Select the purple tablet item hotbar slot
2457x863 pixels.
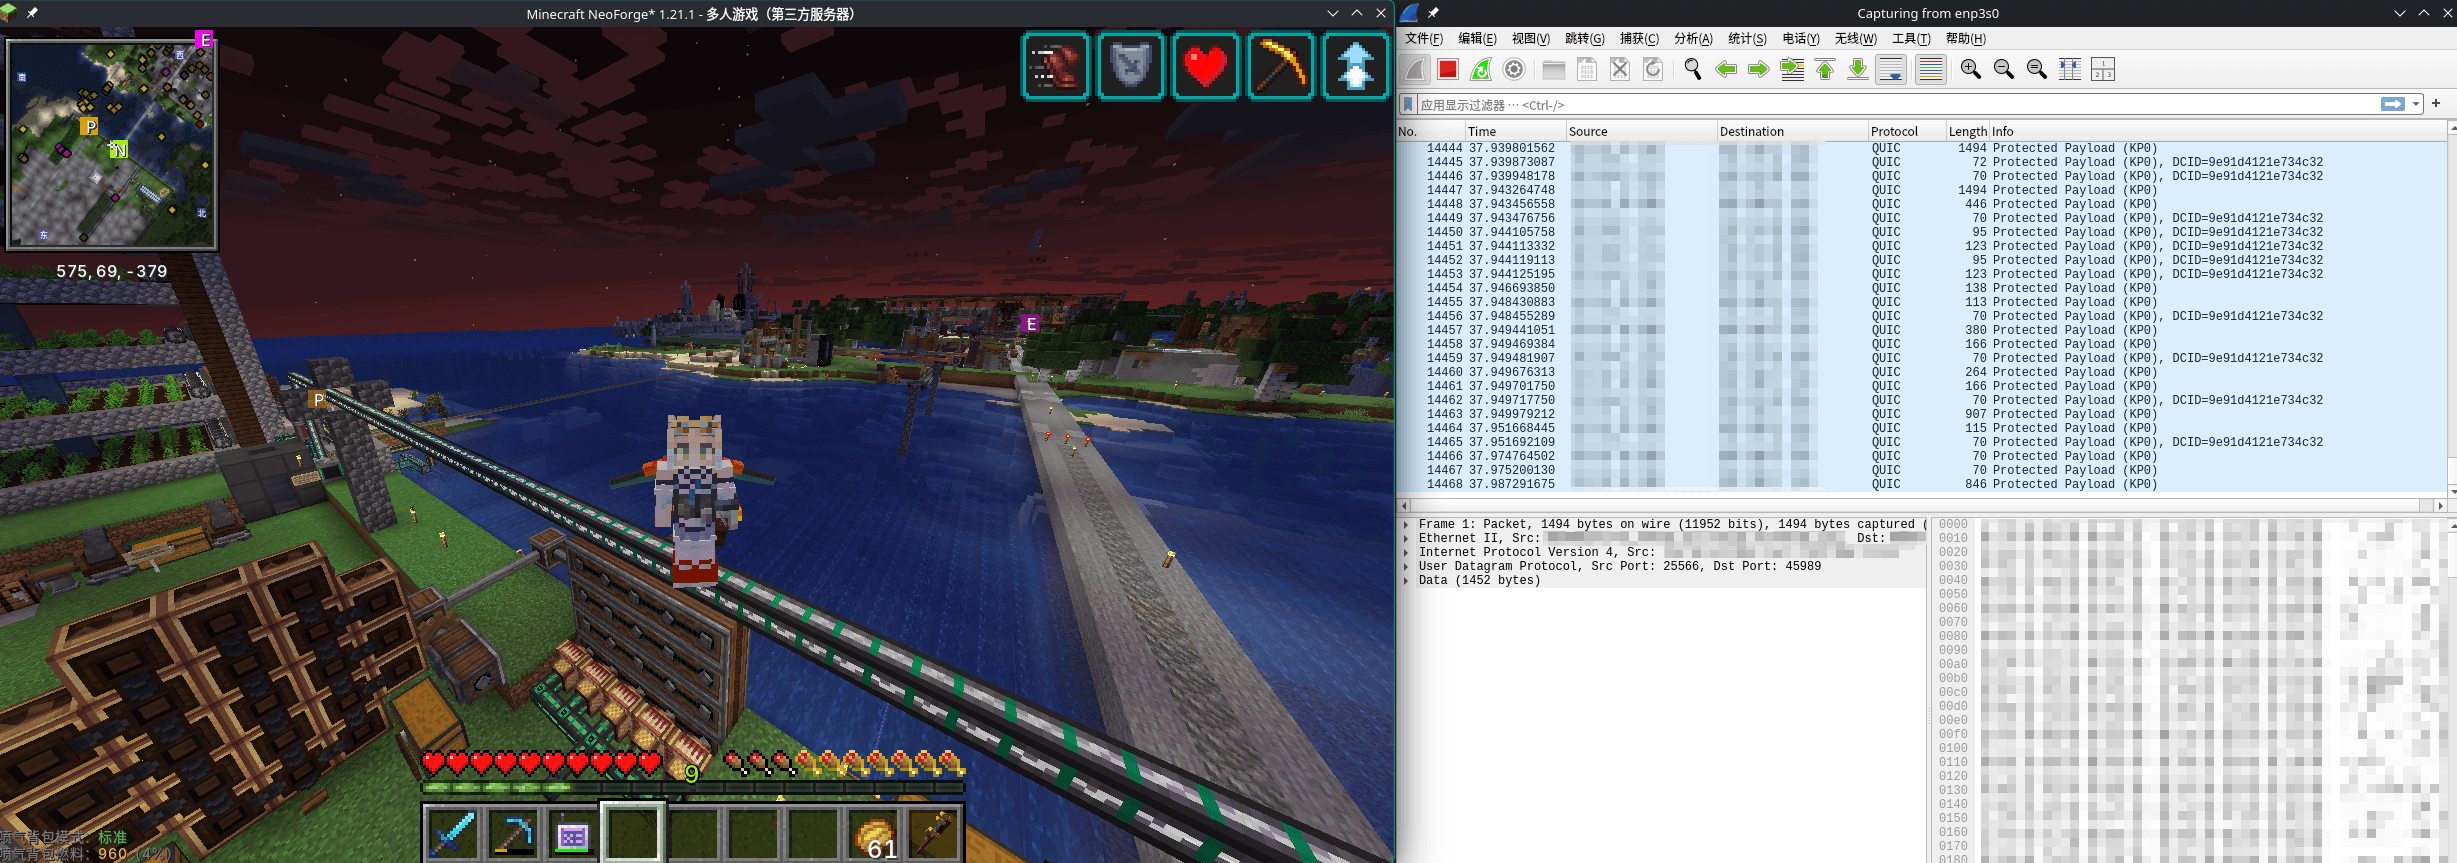573,832
